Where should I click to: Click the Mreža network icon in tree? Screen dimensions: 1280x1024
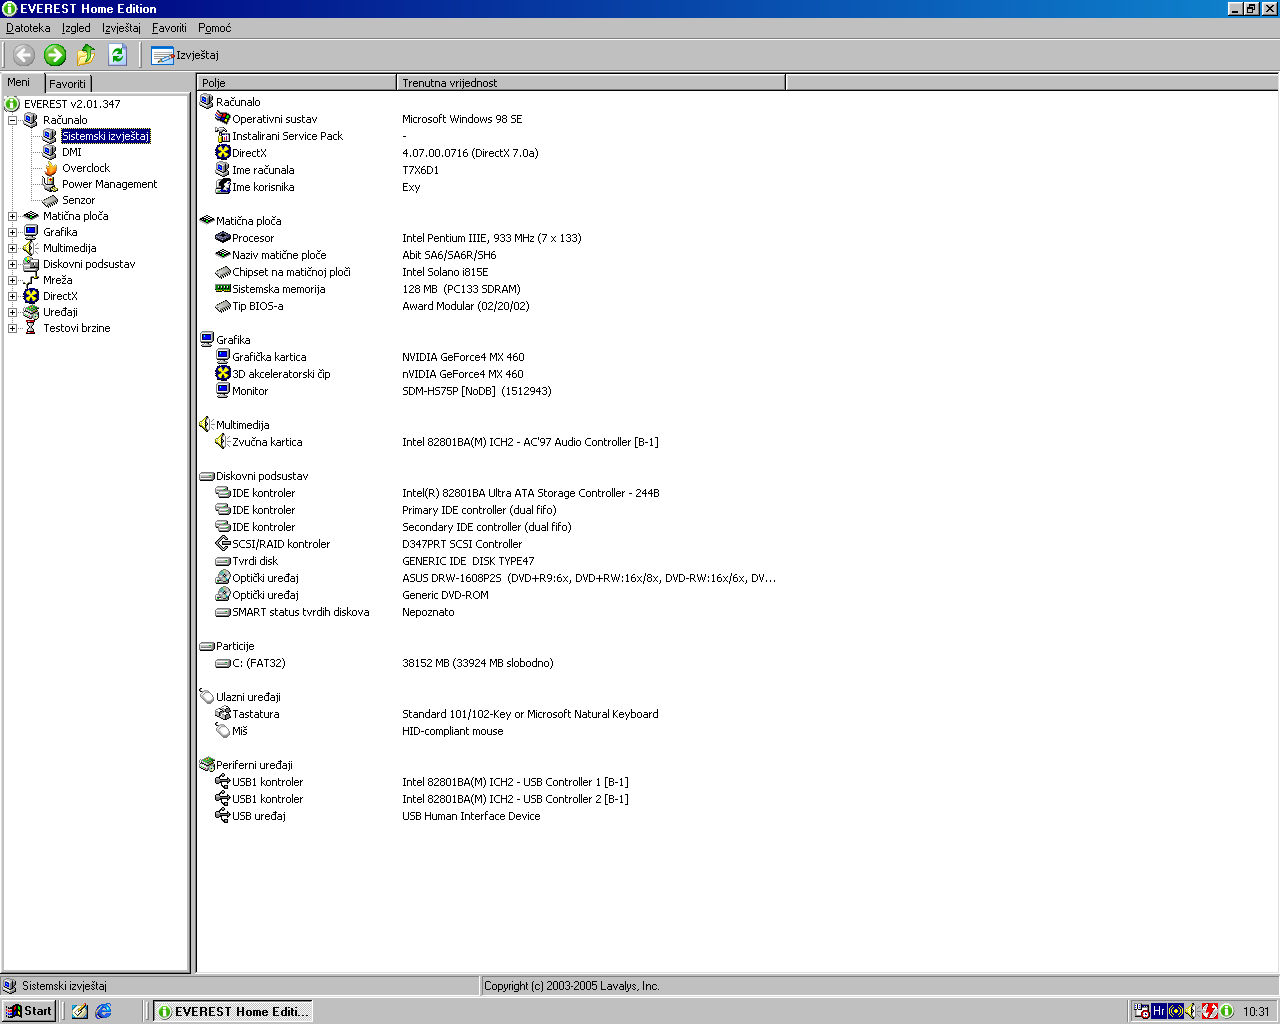click(x=31, y=280)
